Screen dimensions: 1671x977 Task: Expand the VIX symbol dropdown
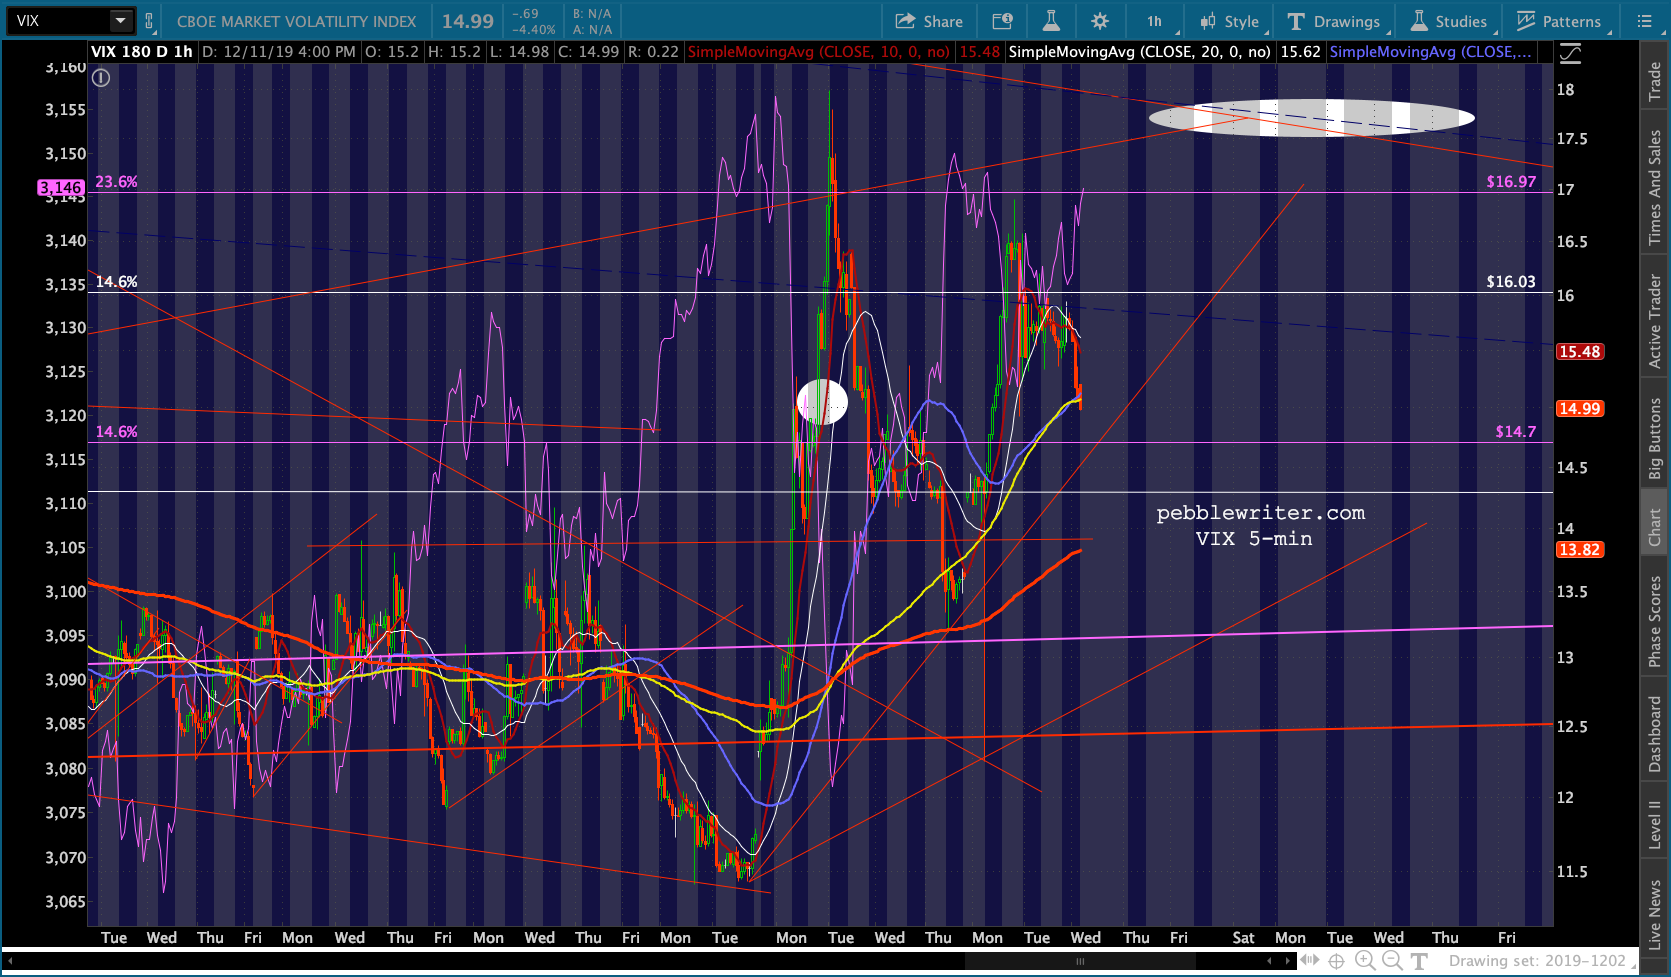pos(120,20)
